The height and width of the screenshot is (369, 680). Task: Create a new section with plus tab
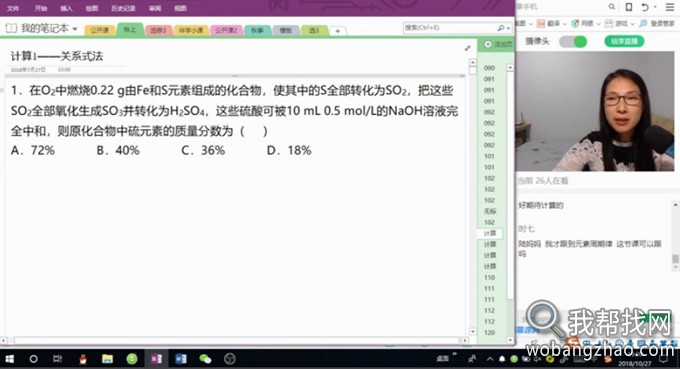(337, 31)
